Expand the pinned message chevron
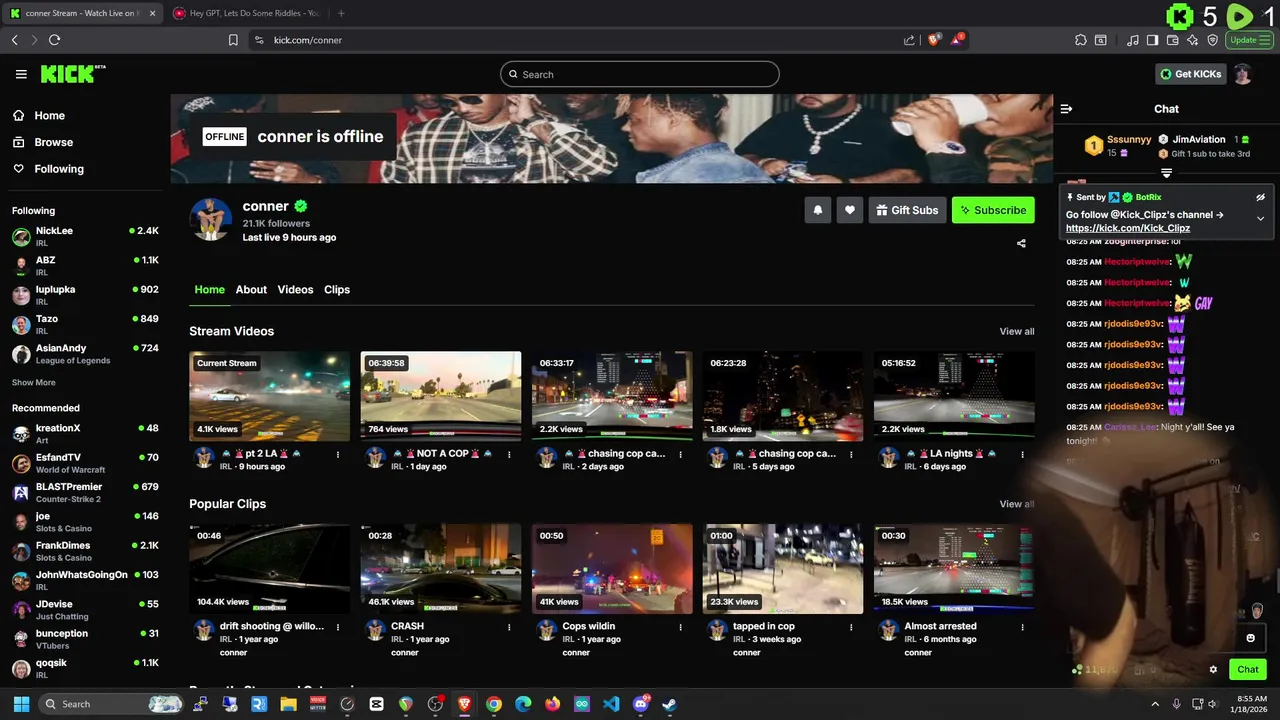 tap(1261, 218)
